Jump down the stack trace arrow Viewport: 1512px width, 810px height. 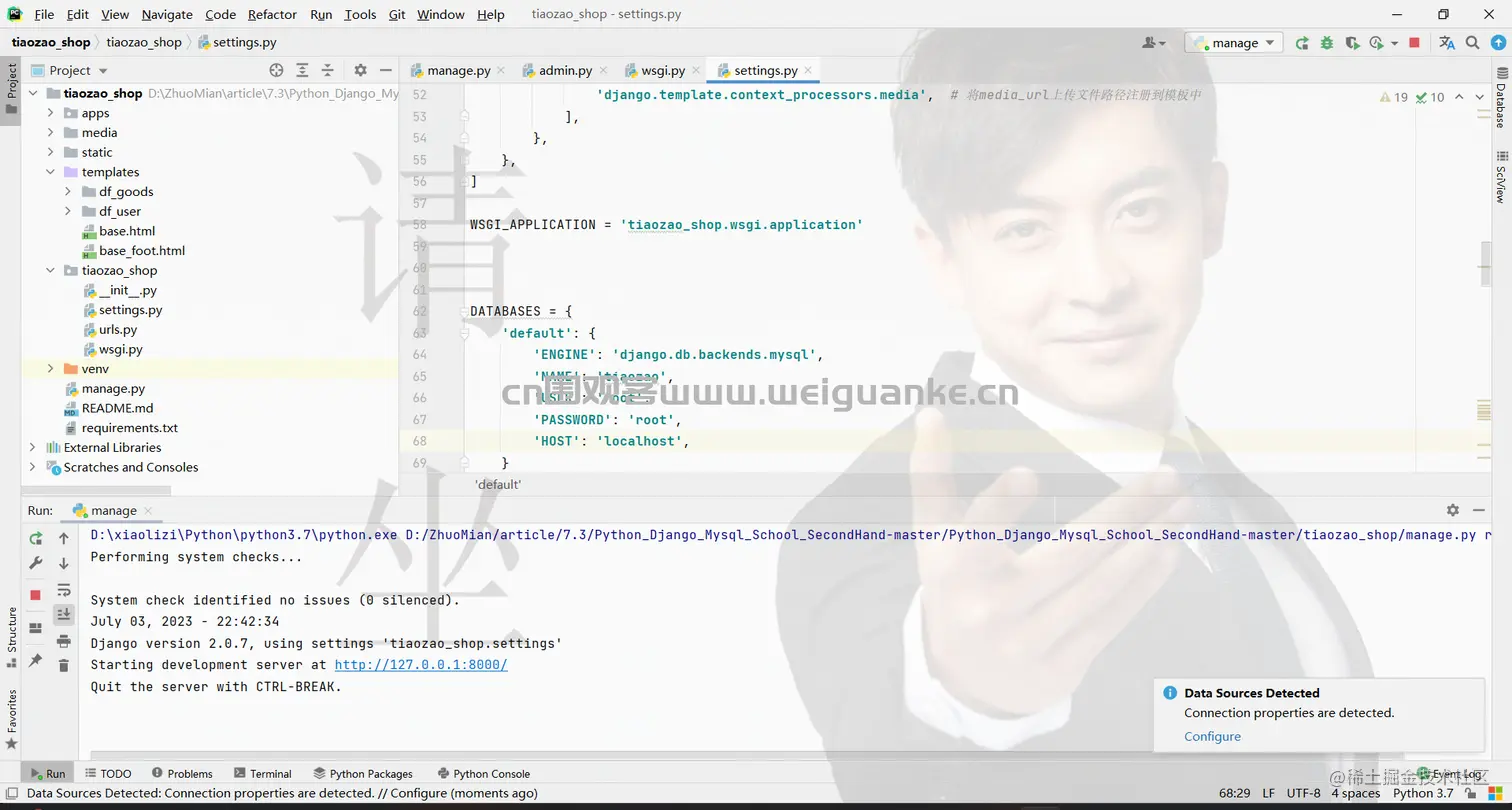(x=64, y=563)
